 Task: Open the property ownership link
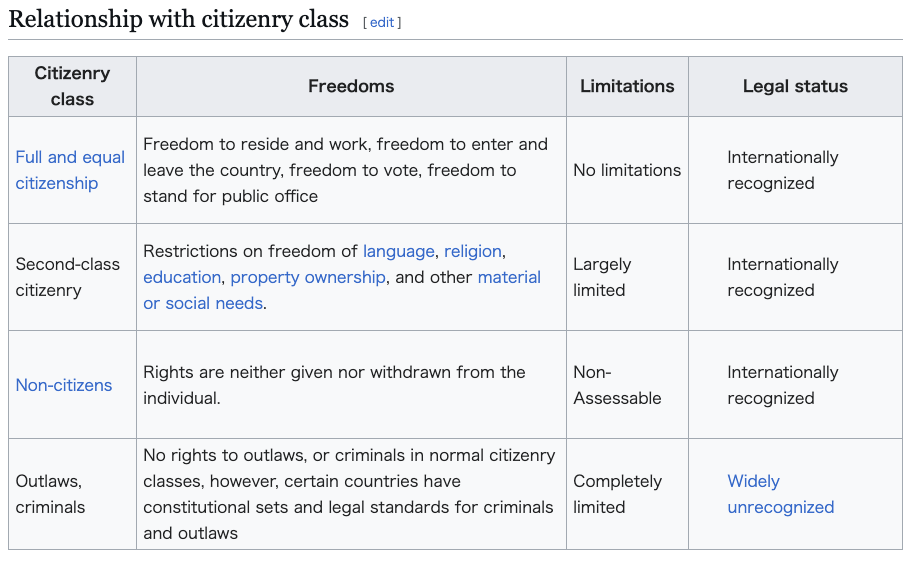(307, 277)
